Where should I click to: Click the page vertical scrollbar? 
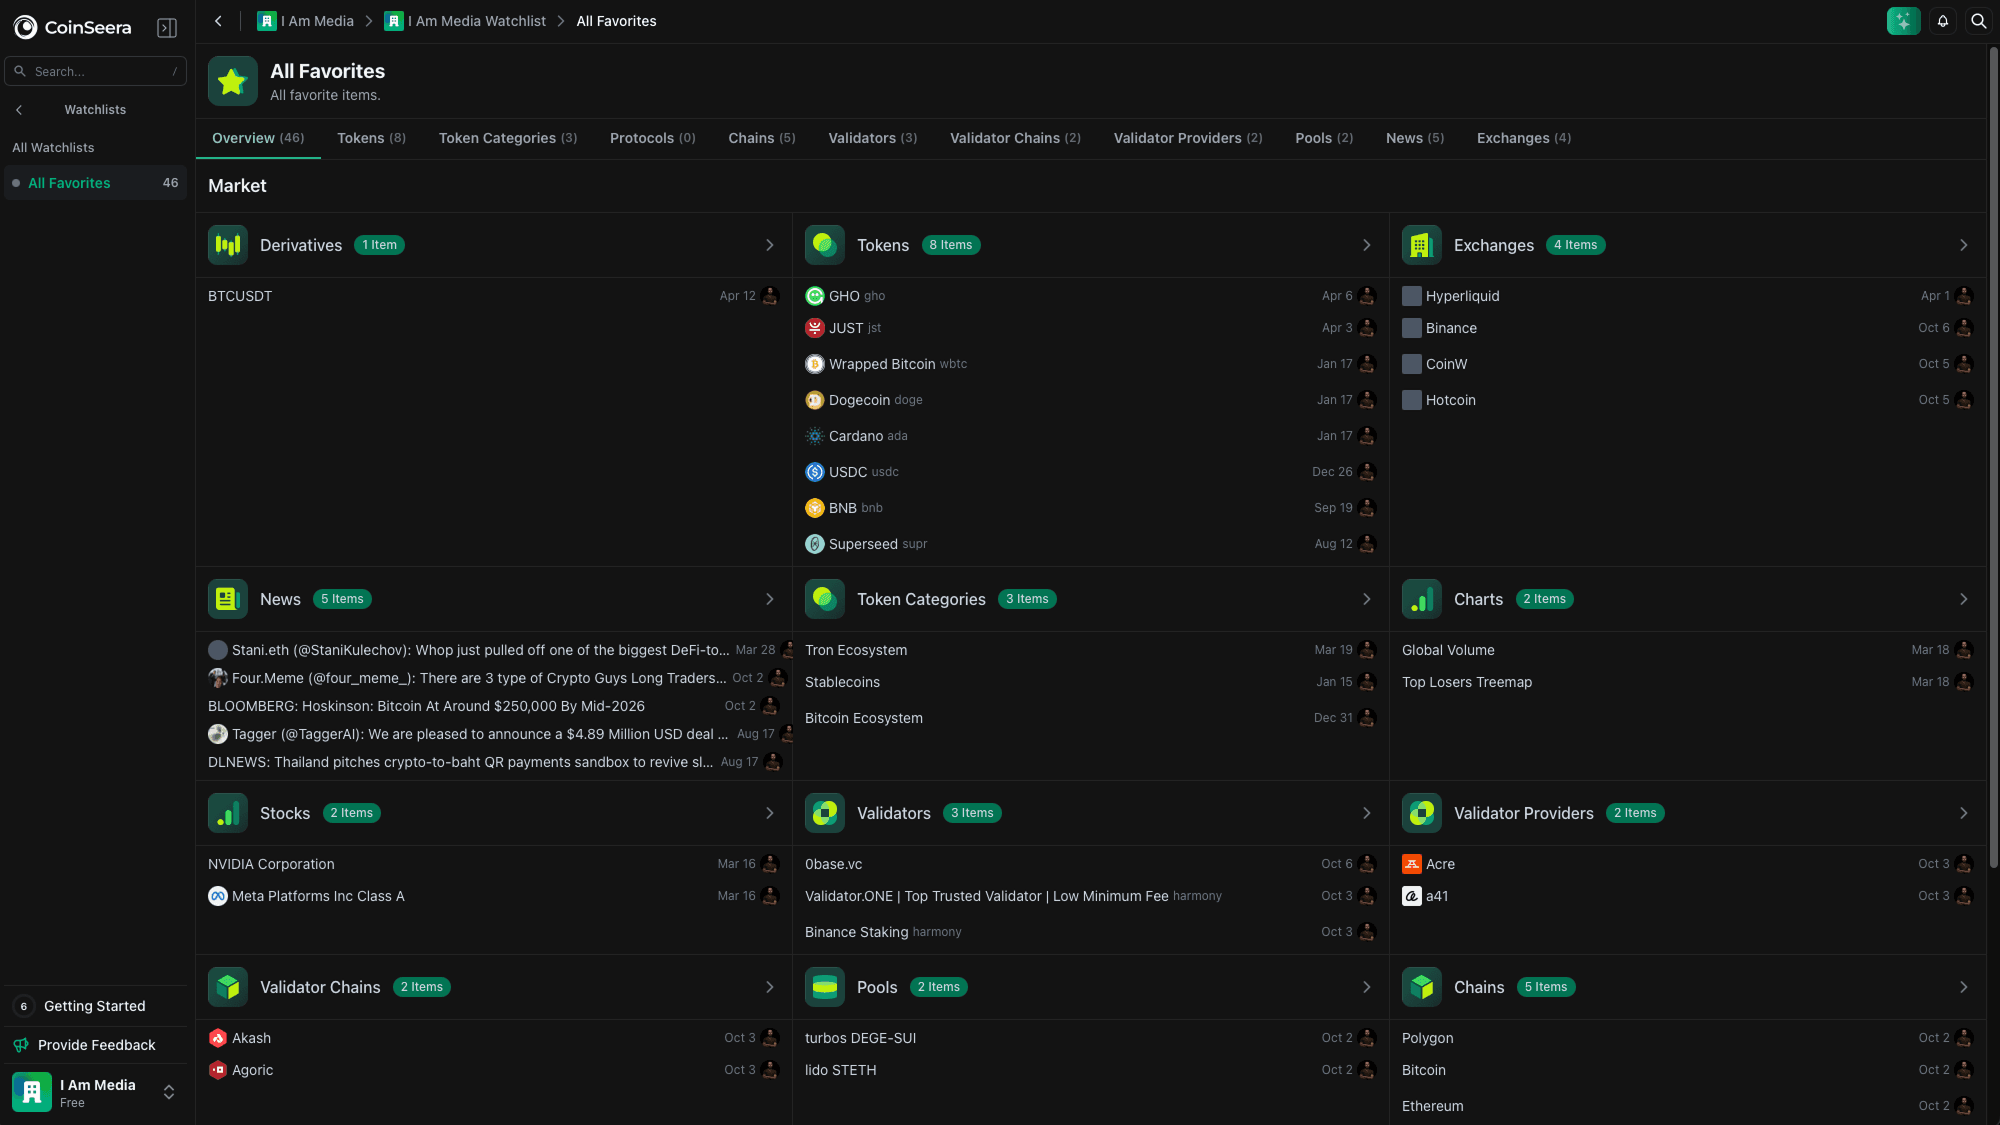click(1993, 455)
